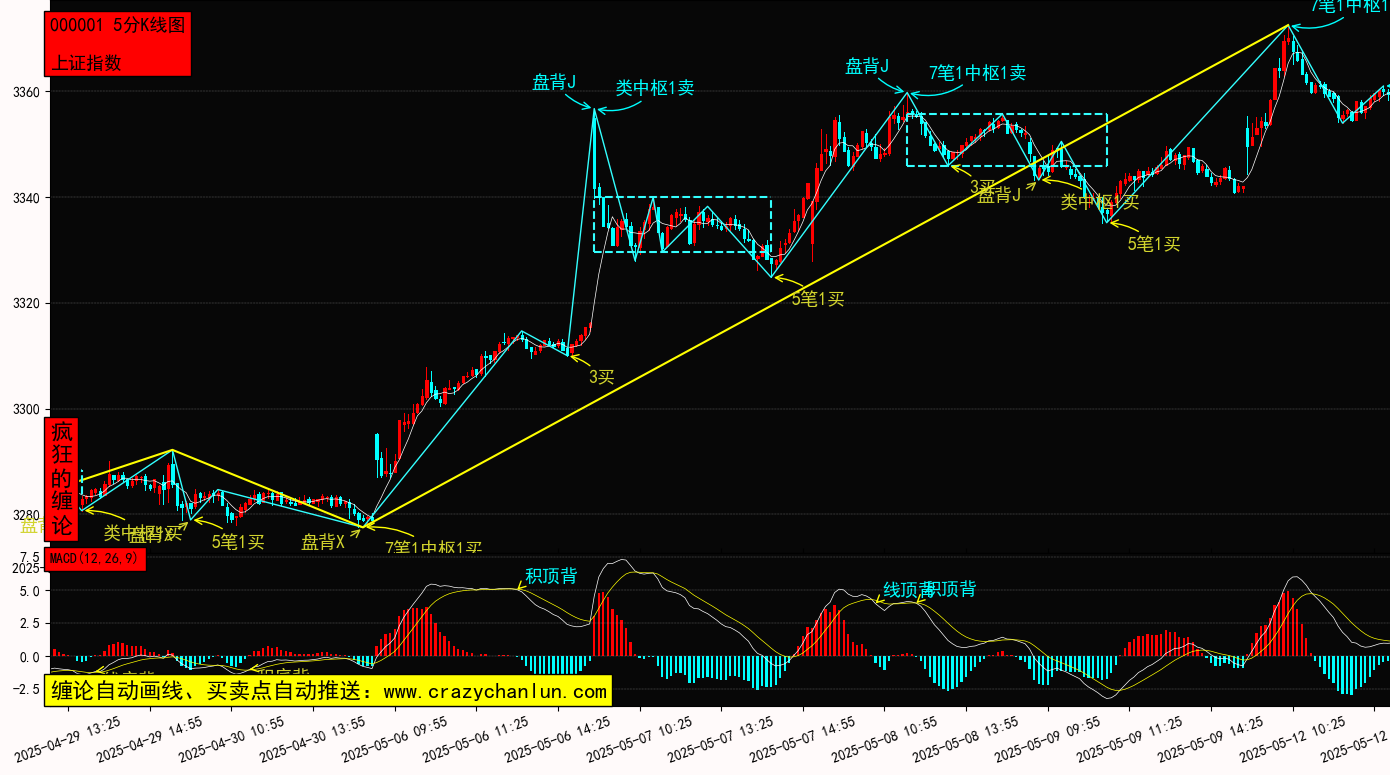
Task: Select the 2025-05-06 09:55 time label
Action: click(x=395, y=738)
